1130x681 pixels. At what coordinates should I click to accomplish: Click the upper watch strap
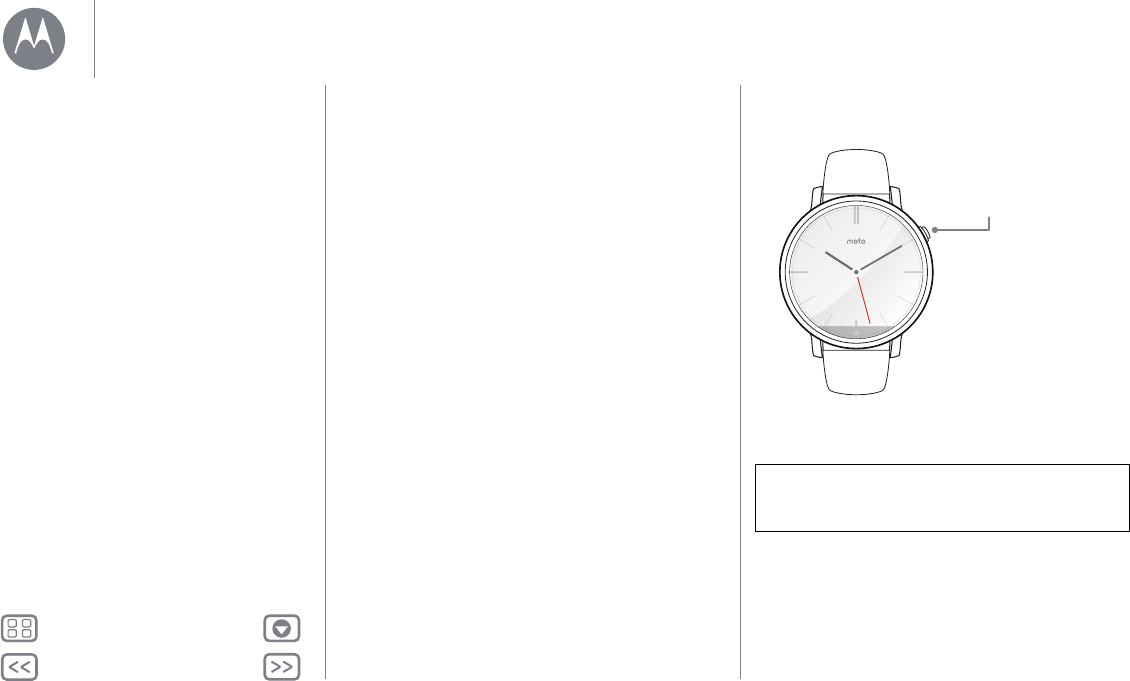coord(855,172)
